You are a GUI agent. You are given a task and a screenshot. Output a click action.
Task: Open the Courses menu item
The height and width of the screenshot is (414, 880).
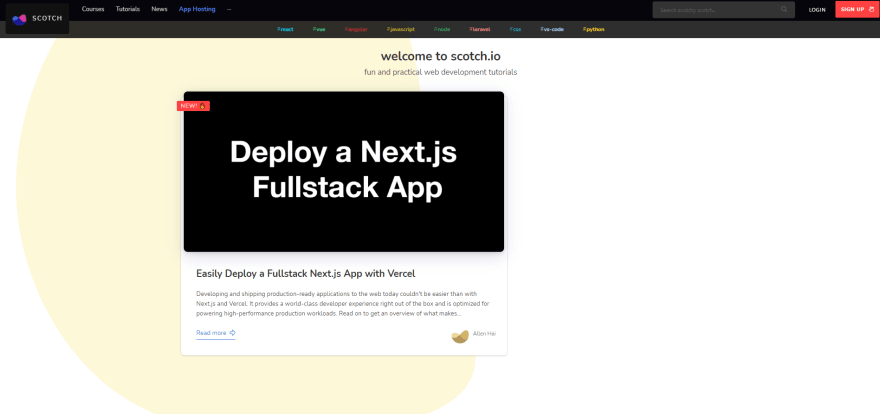click(93, 10)
